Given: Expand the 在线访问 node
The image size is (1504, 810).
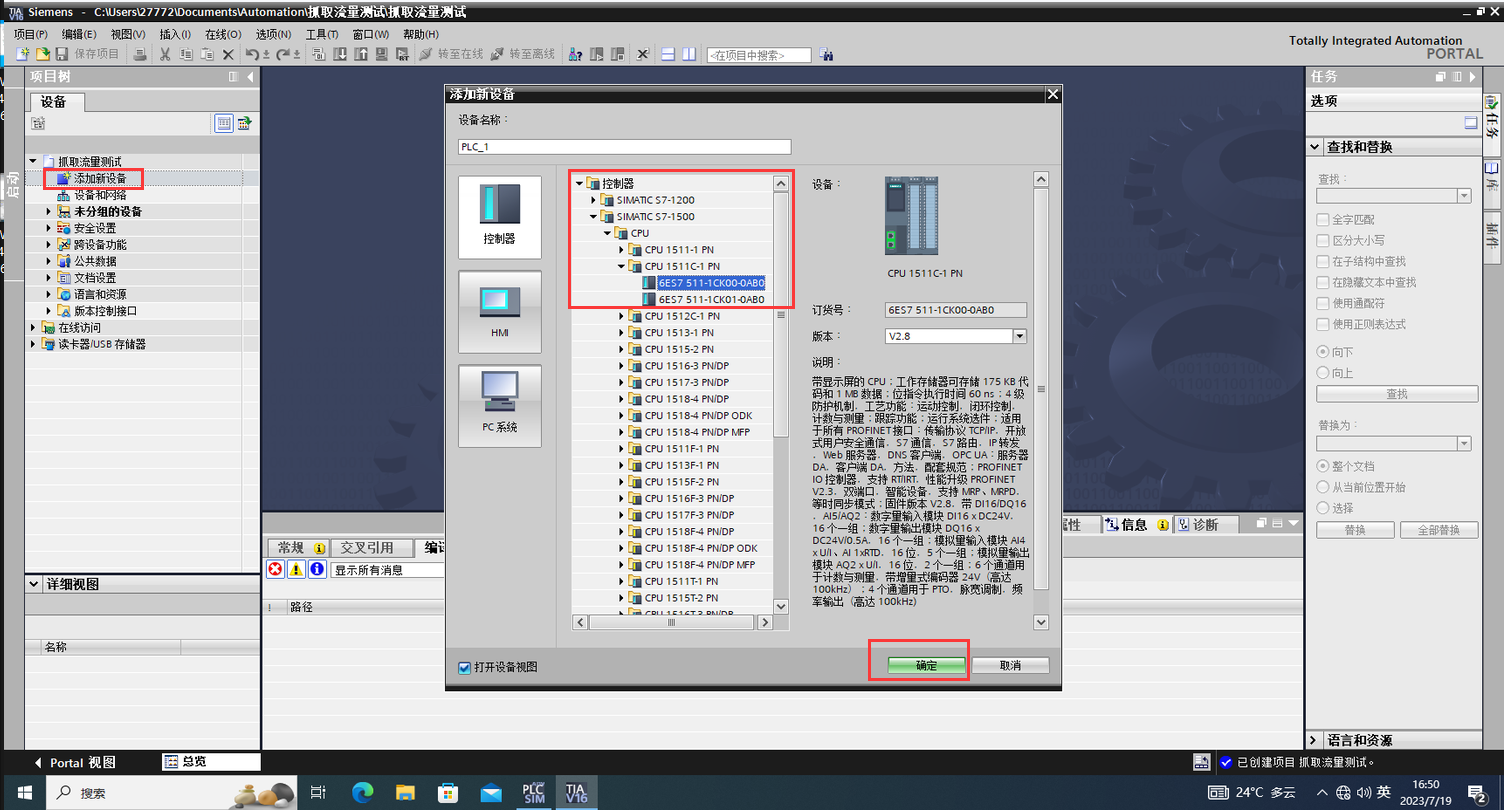Looking at the screenshot, I should pos(33,327).
